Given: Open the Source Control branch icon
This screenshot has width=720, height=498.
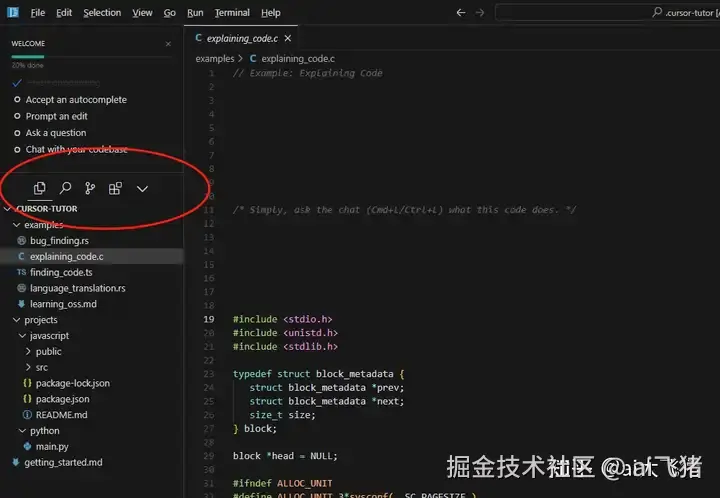Looking at the screenshot, I should [90, 188].
